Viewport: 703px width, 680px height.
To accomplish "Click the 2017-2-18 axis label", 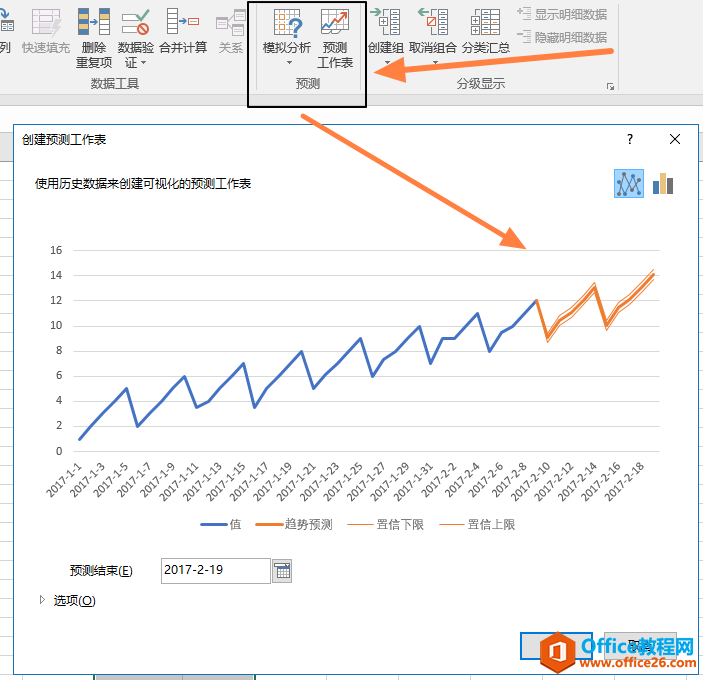I will pos(624,481).
